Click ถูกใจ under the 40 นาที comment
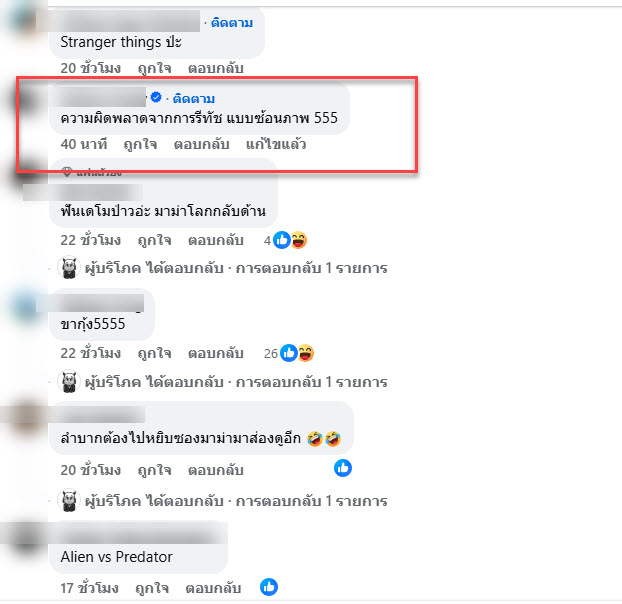 click(x=140, y=144)
